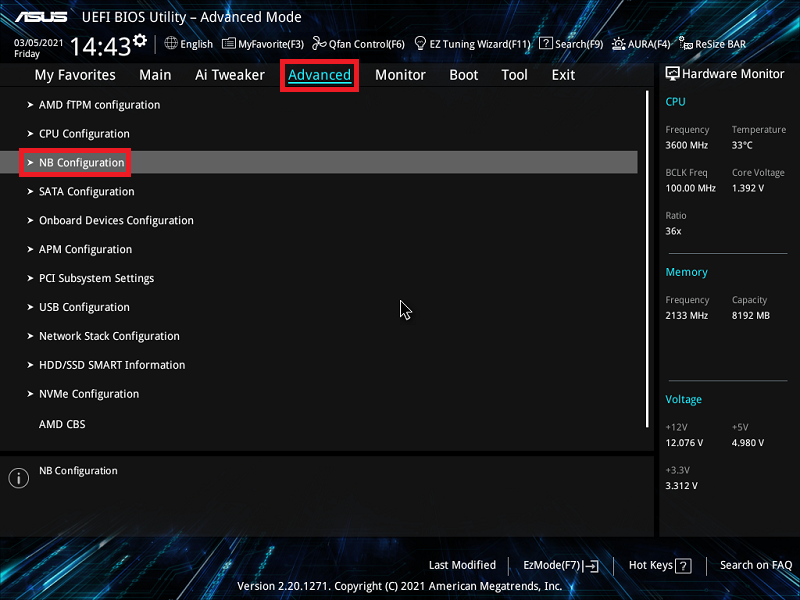This screenshot has width=800, height=600.
Task: Open the settings gear next to the clock
Action: click(x=139, y=41)
